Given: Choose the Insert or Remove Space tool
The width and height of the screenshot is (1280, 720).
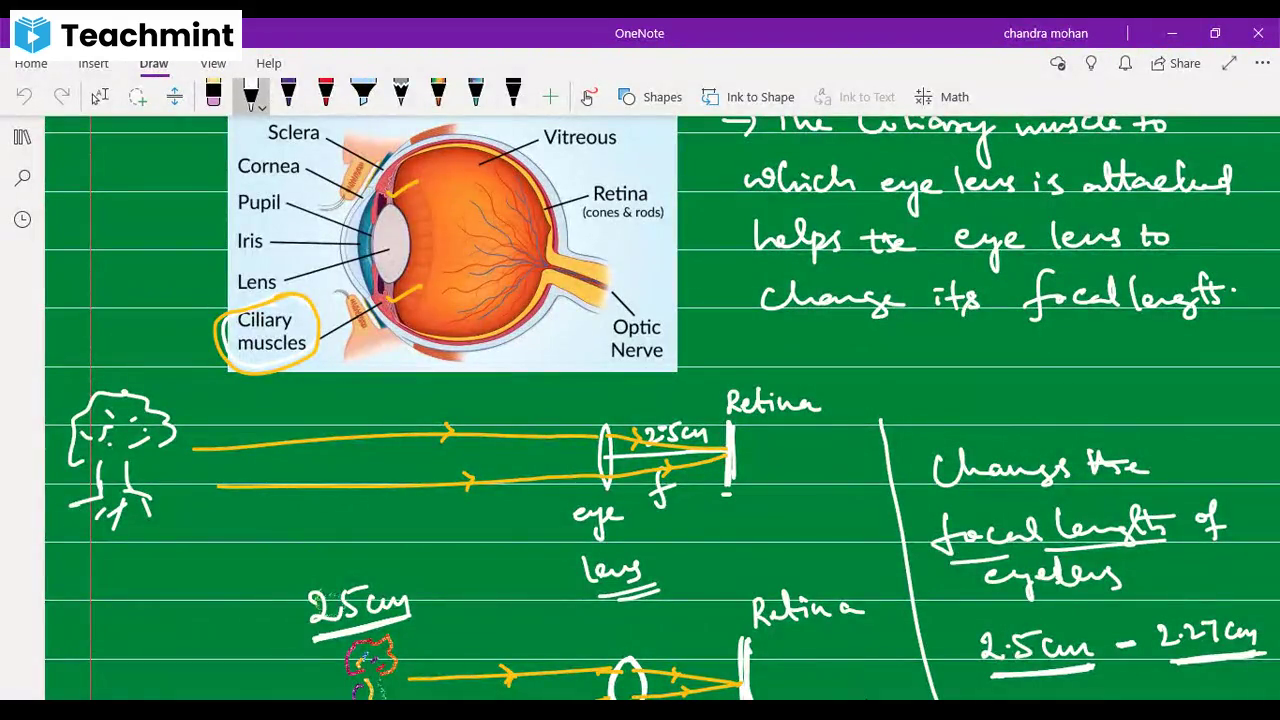Looking at the screenshot, I should point(174,96).
